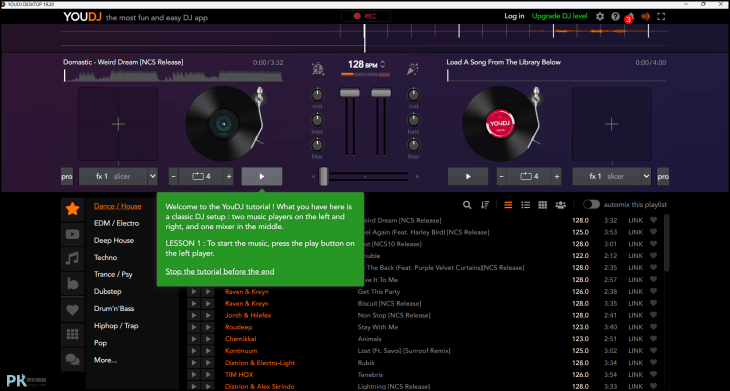The height and width of the screenshot is (391, 730).
Task: Switch to compact list view icon
Action: pos(508,205)
